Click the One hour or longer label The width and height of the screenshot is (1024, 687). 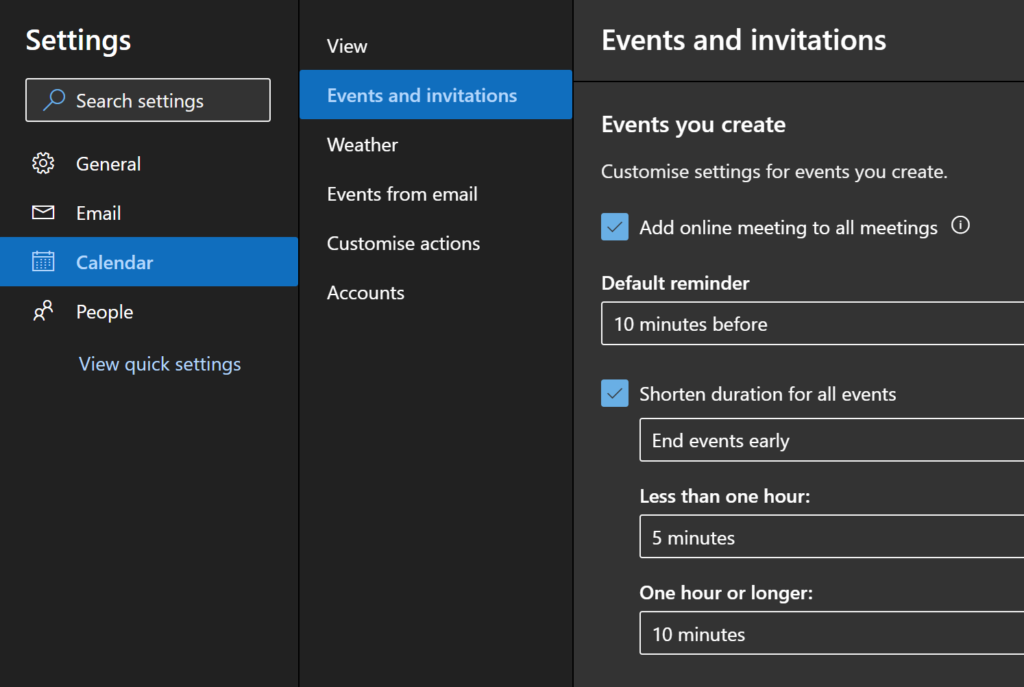(x=726, y=592)
